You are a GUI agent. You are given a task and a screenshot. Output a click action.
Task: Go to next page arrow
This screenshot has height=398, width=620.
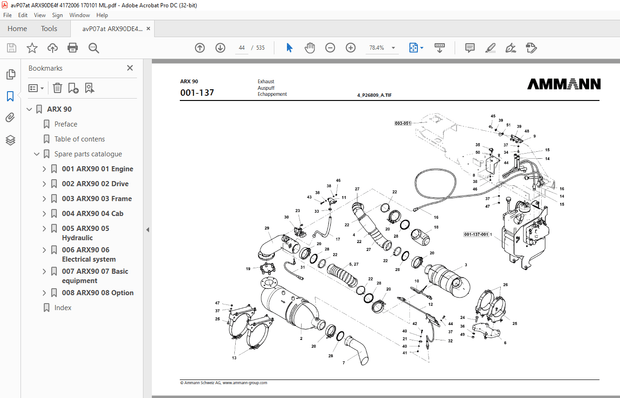tap(220, 48)
